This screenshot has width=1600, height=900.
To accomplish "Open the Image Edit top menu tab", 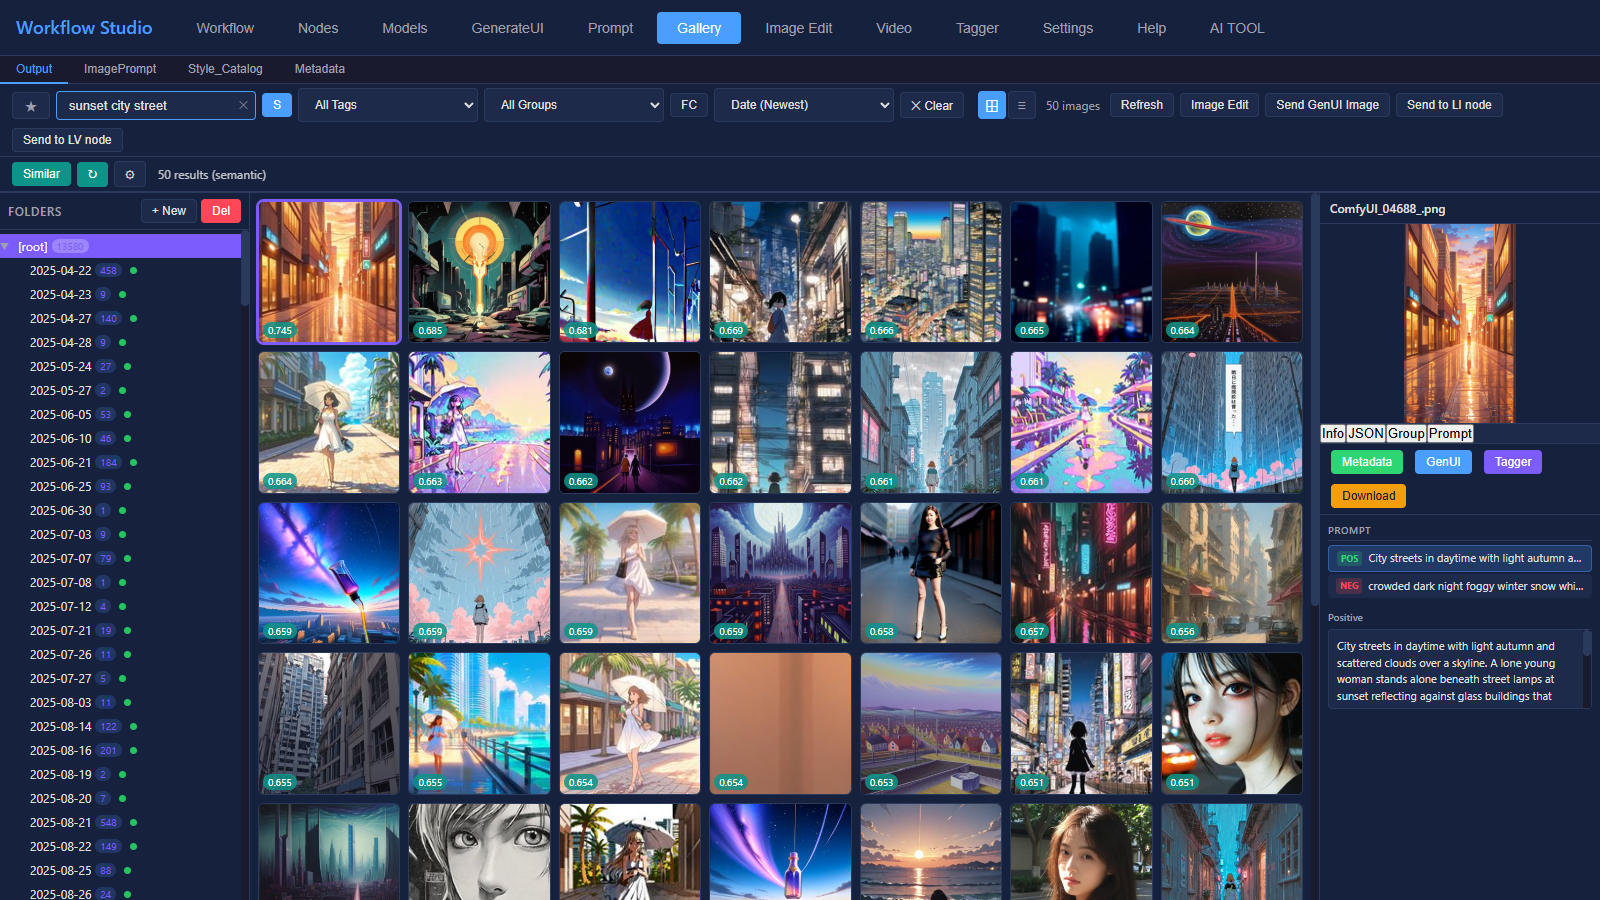I will (799, 28).
